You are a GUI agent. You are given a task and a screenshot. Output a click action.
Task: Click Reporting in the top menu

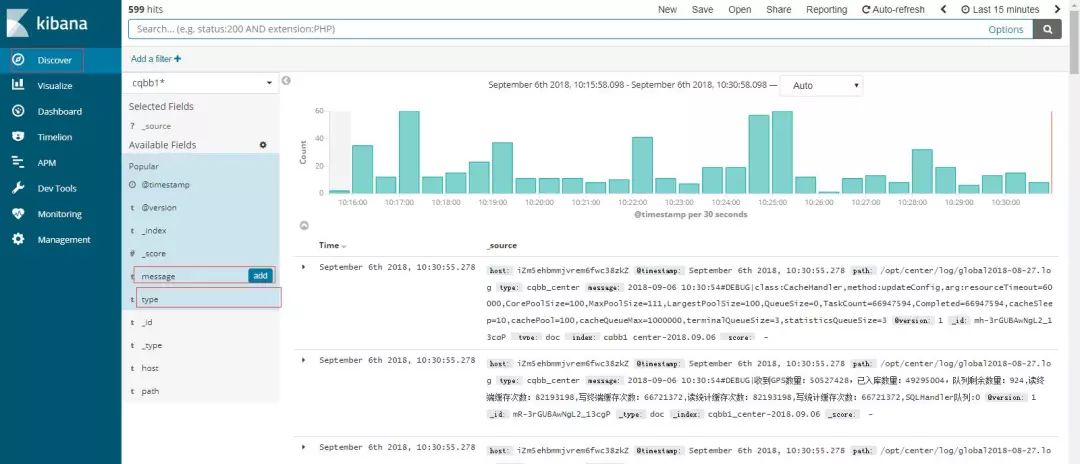827,10
